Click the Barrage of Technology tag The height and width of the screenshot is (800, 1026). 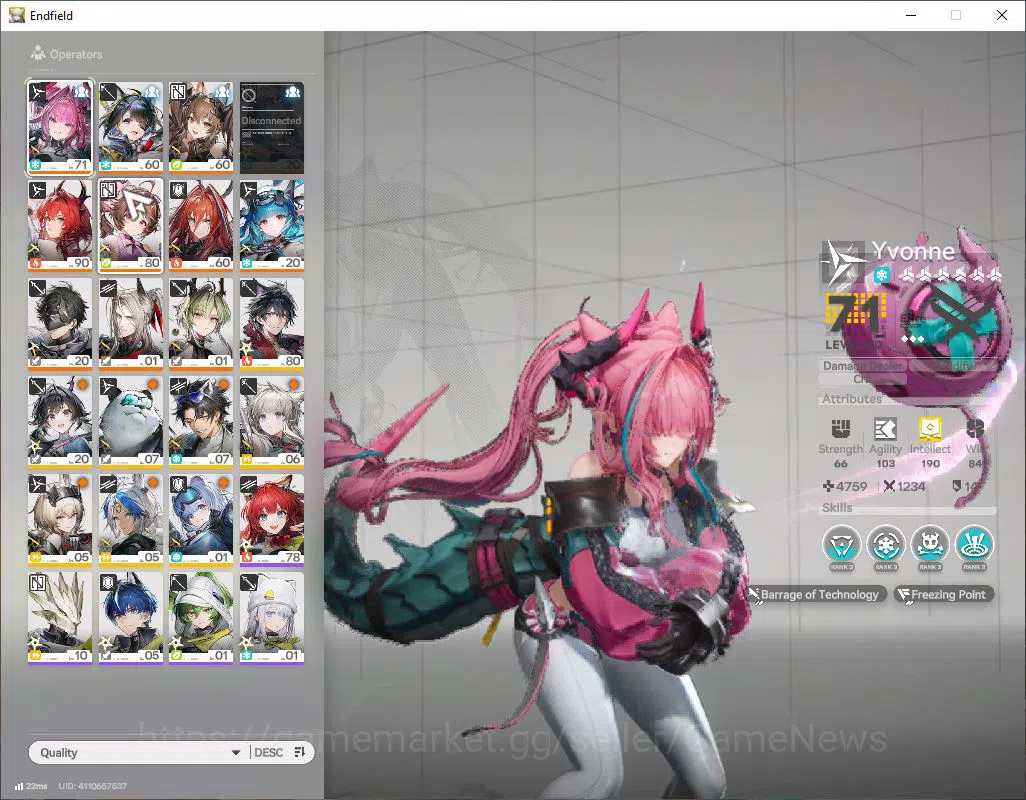click(x=818, y=595)
